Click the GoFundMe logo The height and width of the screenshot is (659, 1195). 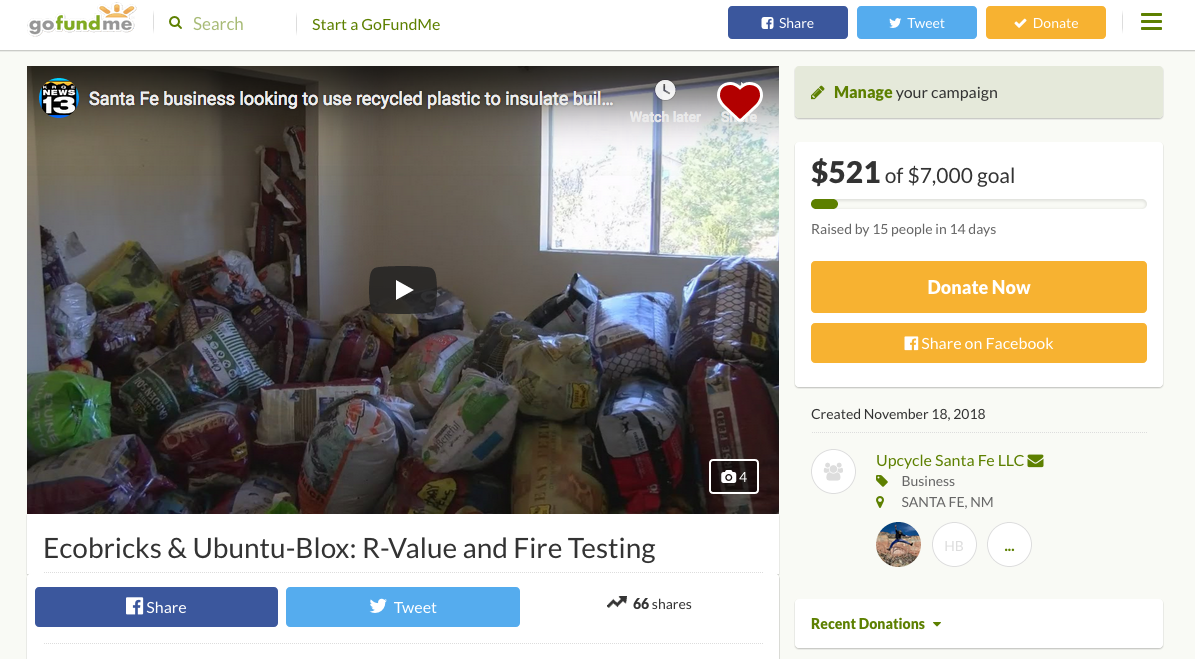click(x=81, y=22)
